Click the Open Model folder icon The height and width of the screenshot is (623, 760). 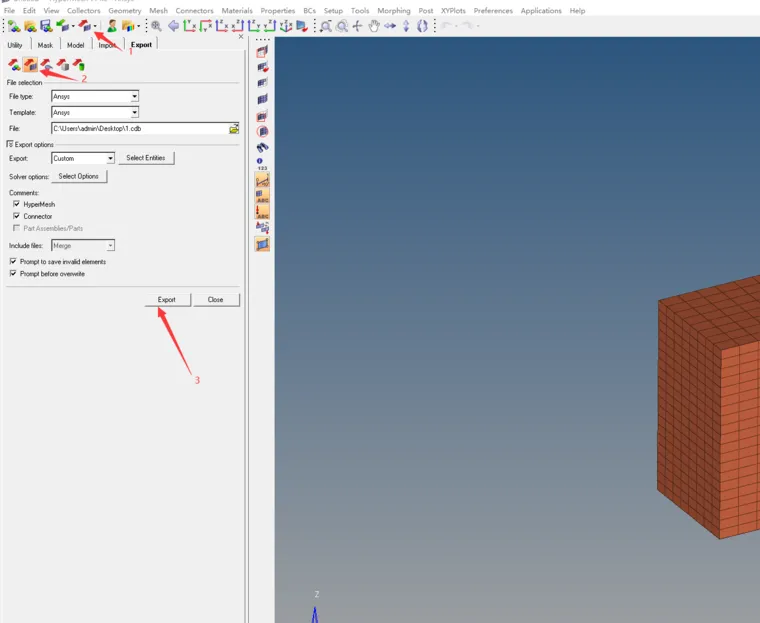pos(30,26)
